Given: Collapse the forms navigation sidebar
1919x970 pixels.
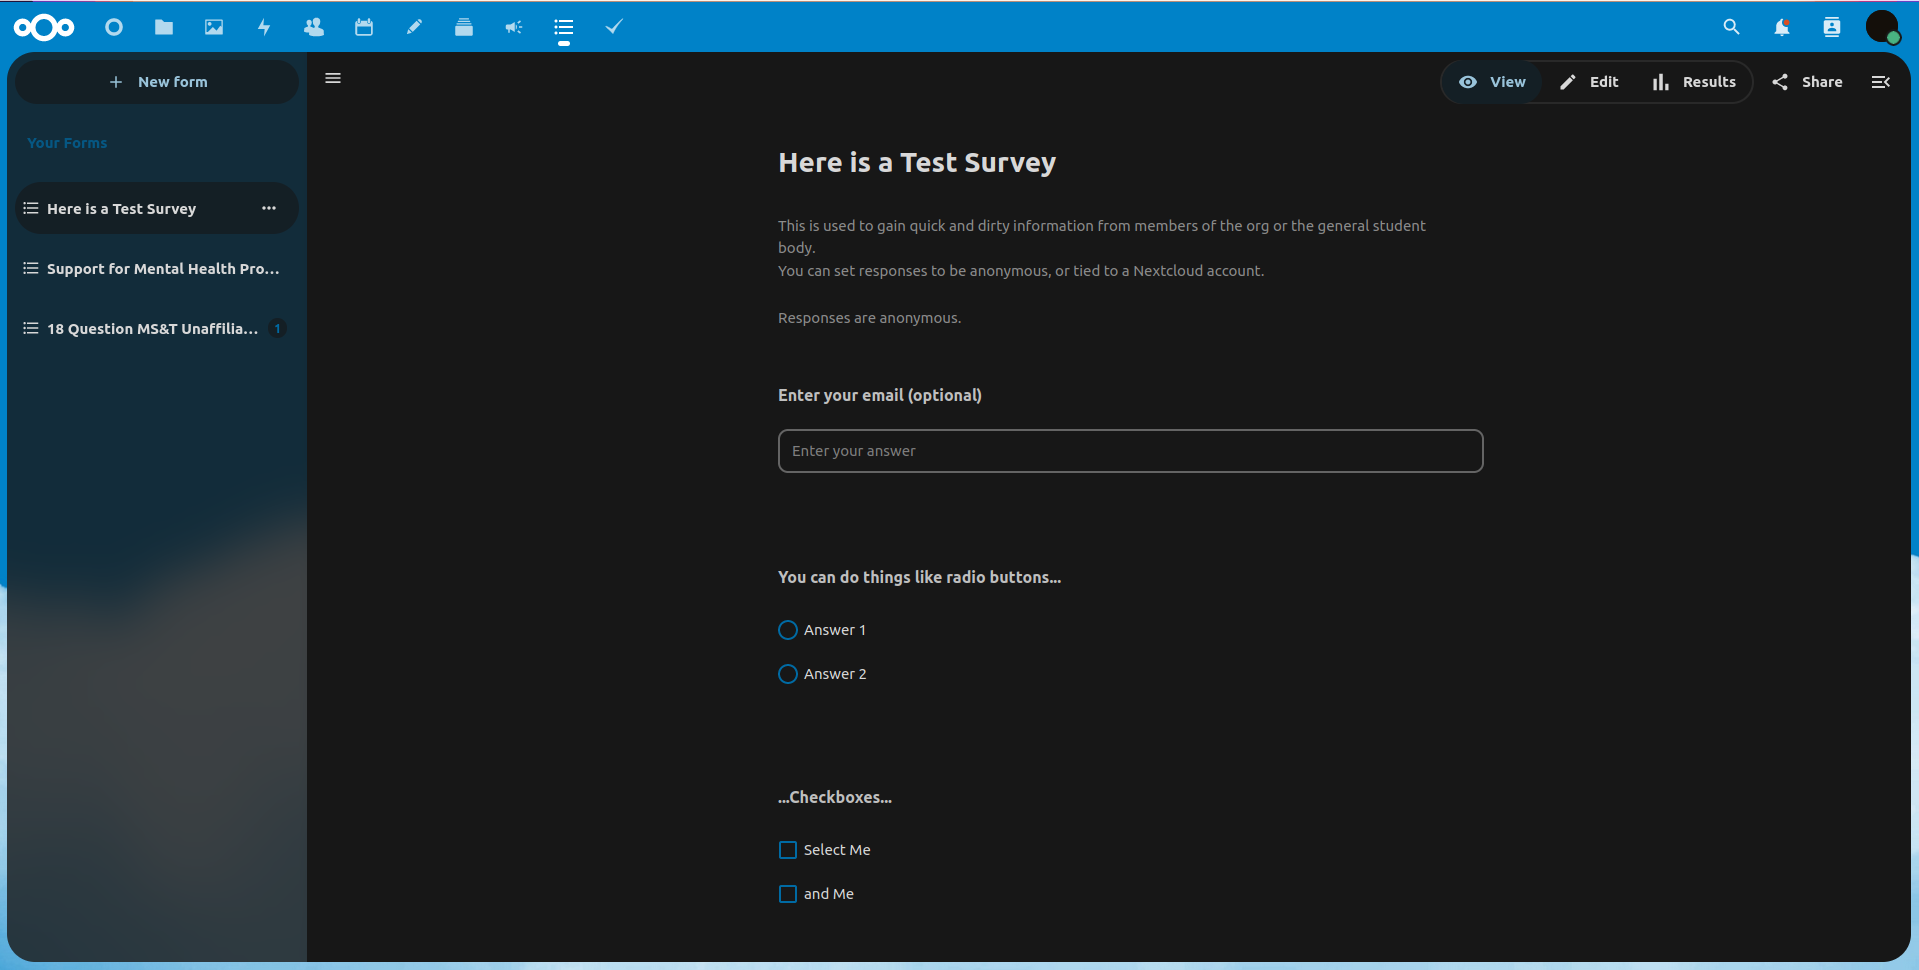Looking at the screenshot, I should pos(333,78).
